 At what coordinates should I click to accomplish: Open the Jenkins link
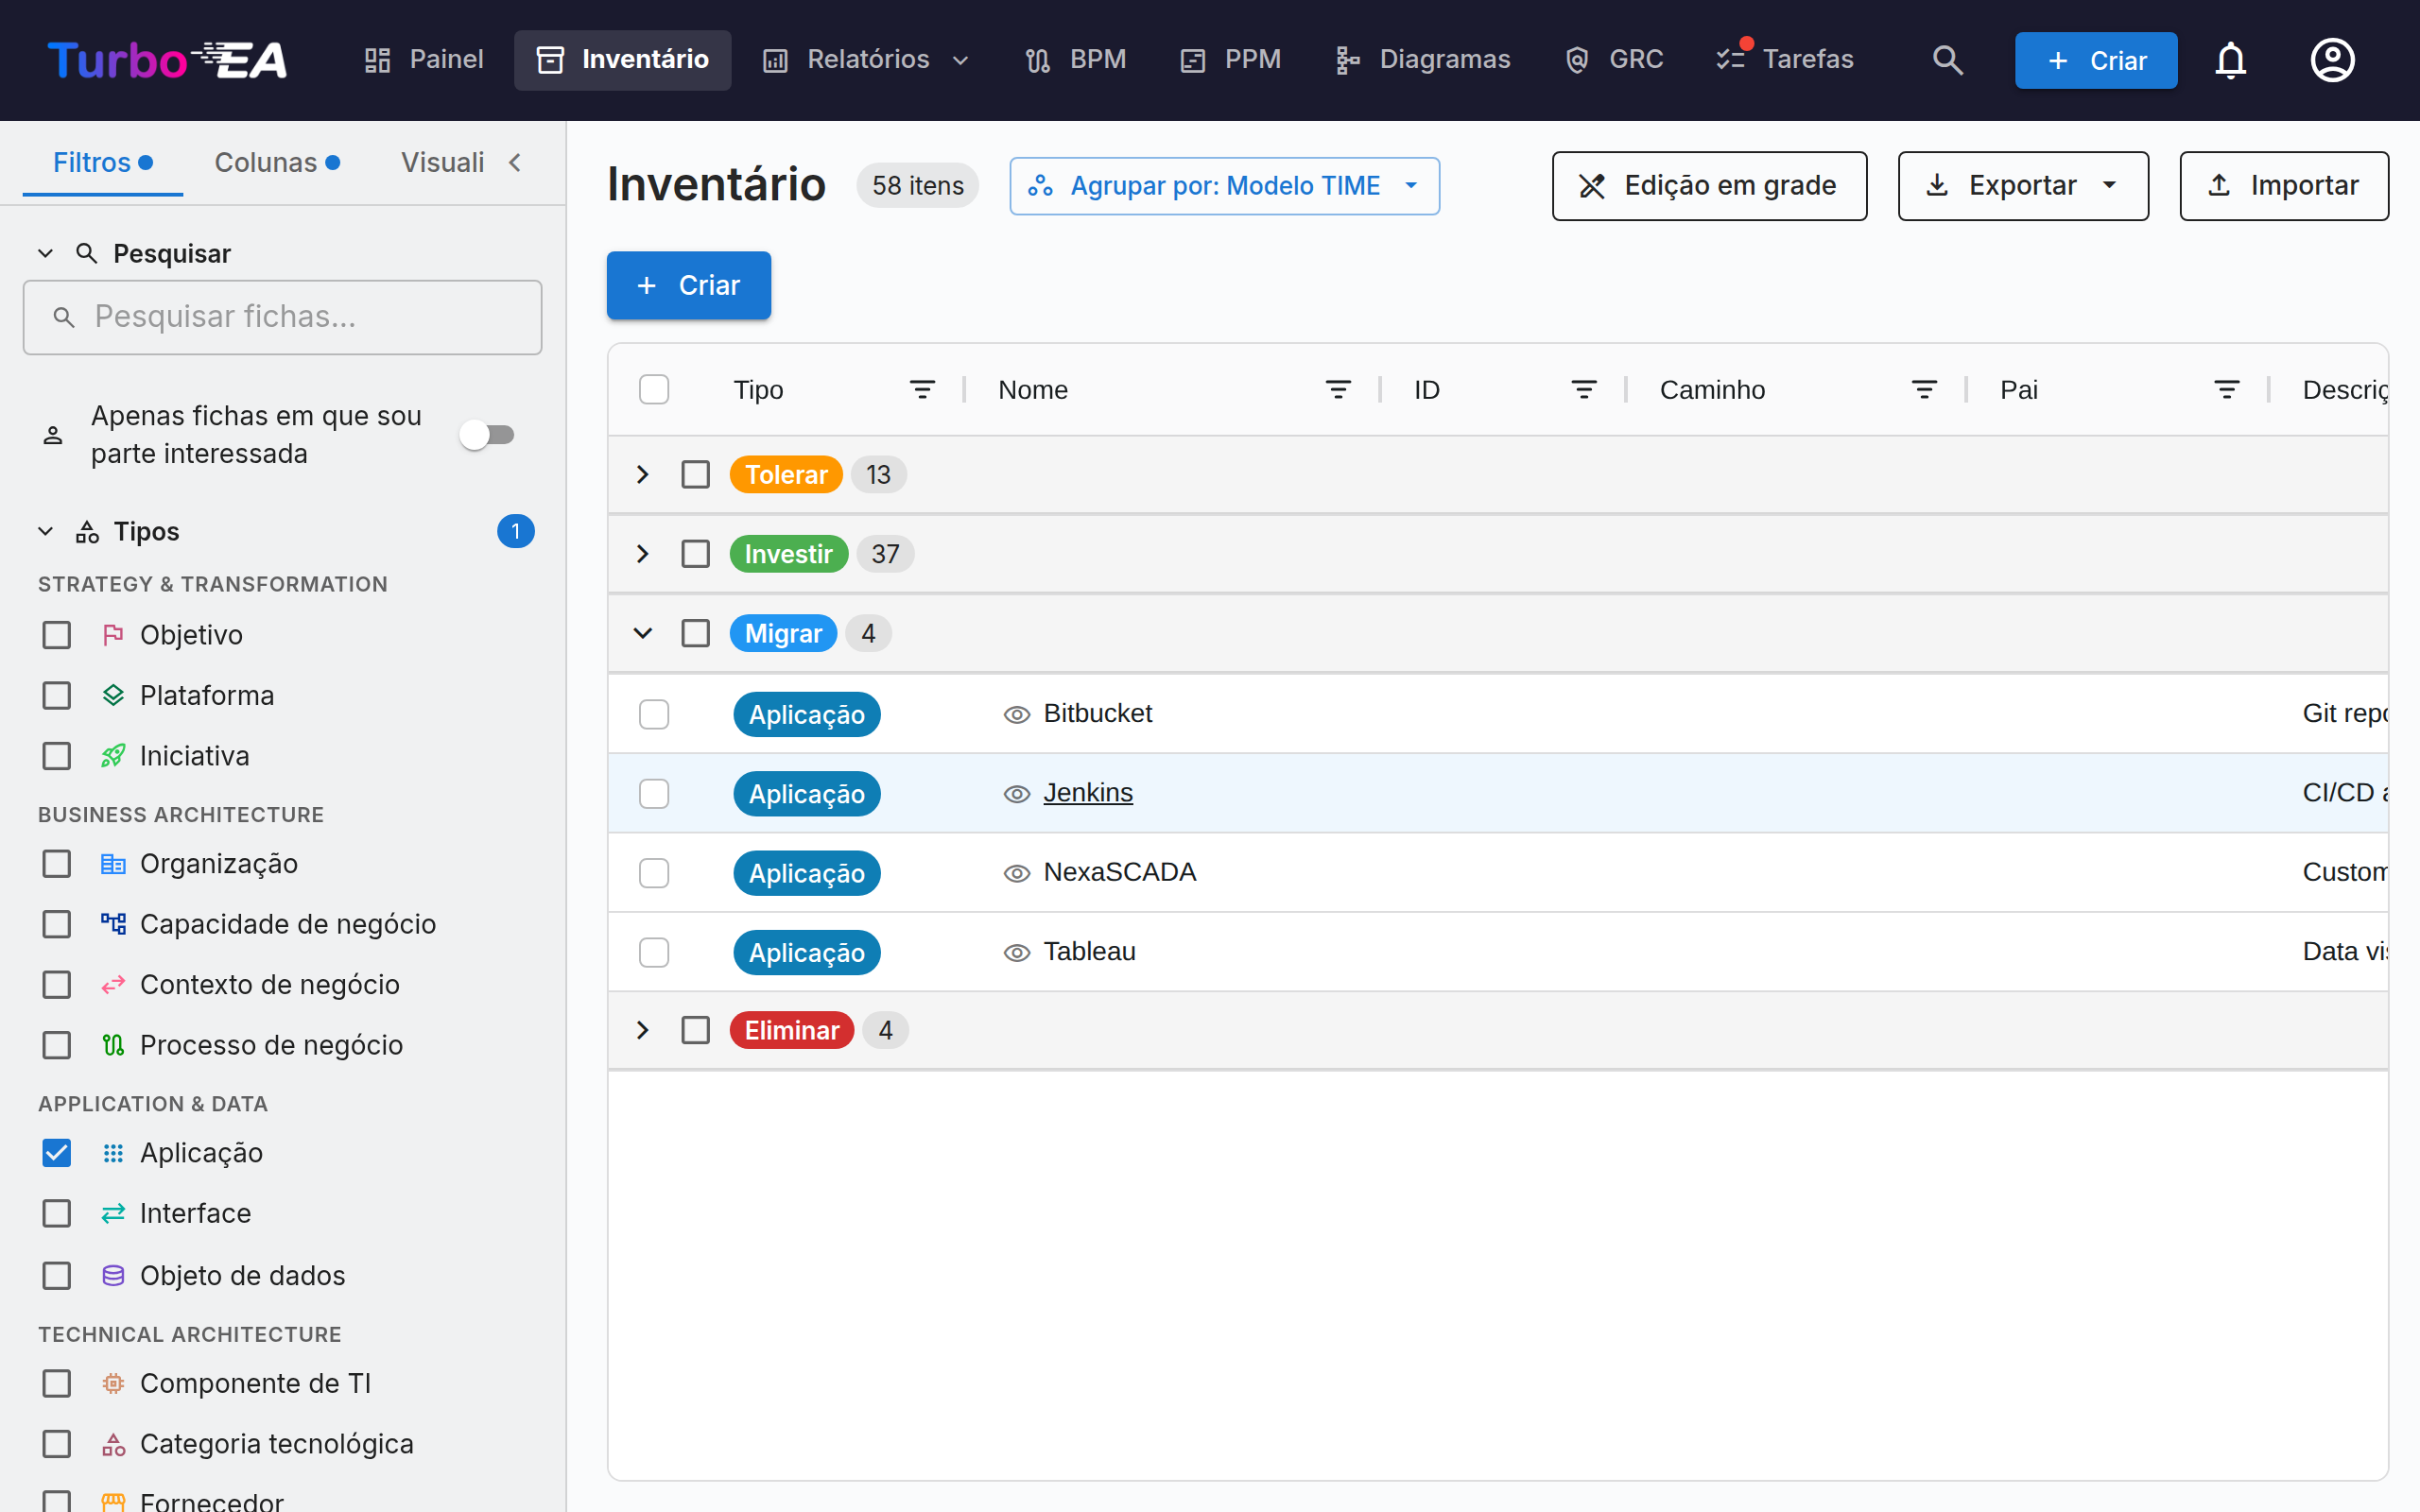coord(1088,792)
